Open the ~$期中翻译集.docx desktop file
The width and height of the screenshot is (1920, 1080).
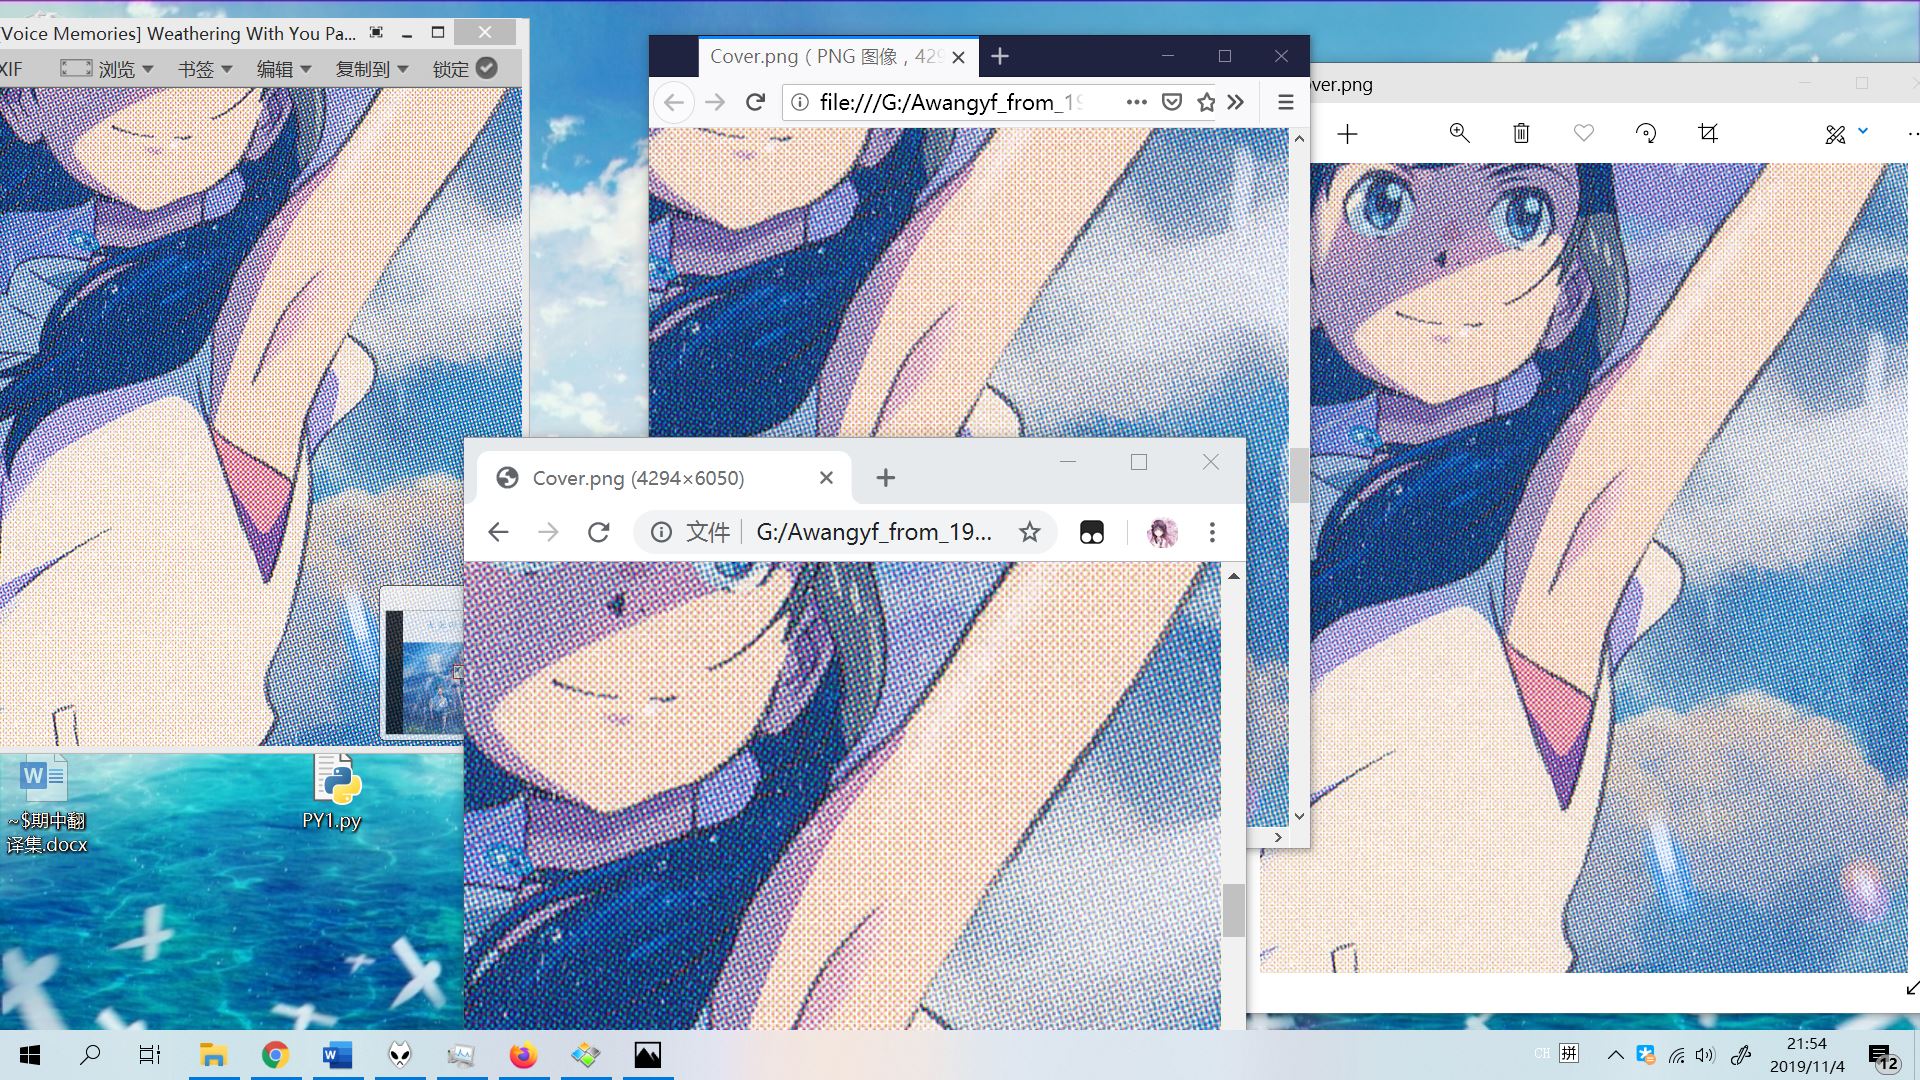point(46,806)
